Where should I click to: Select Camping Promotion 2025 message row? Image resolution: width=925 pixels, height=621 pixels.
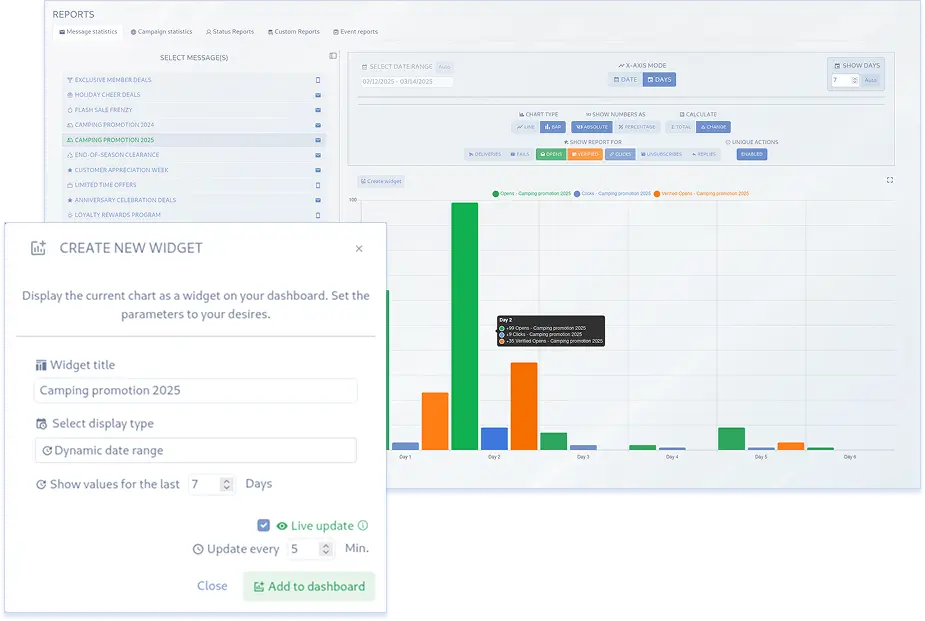tap(193, 140)
